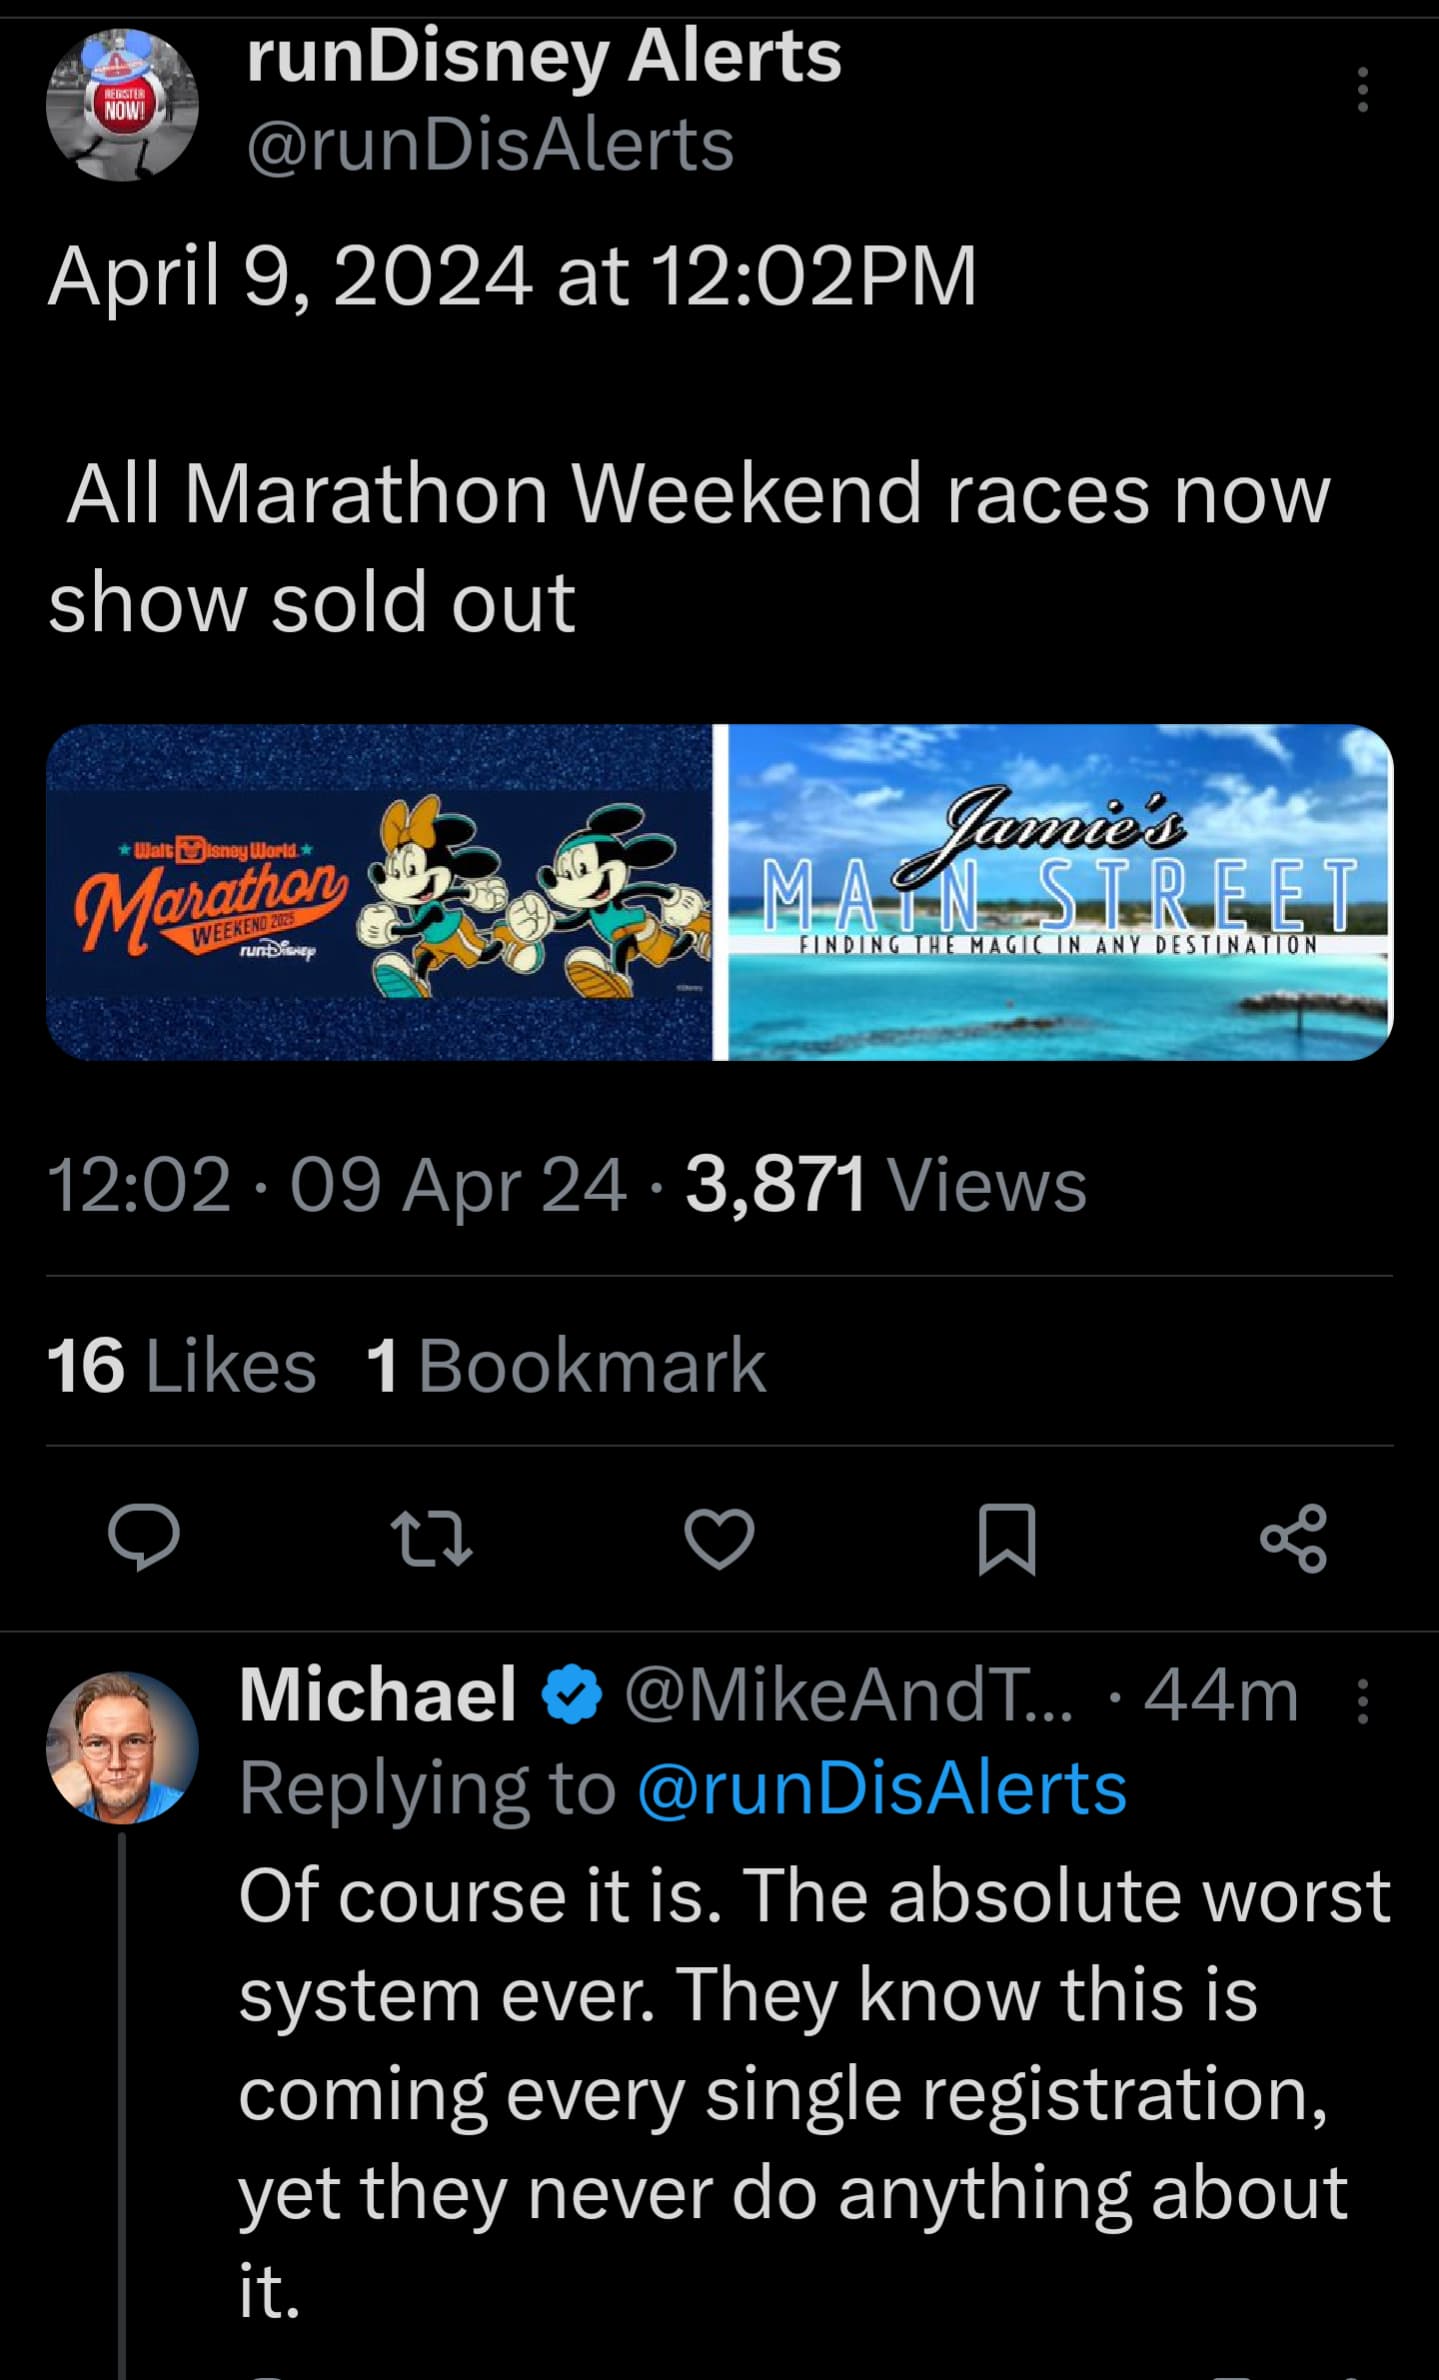The height and width of the screenshot is (2380, 1439).
Task: Open runDisney Alerts profile picture
Action: point(122,105)
